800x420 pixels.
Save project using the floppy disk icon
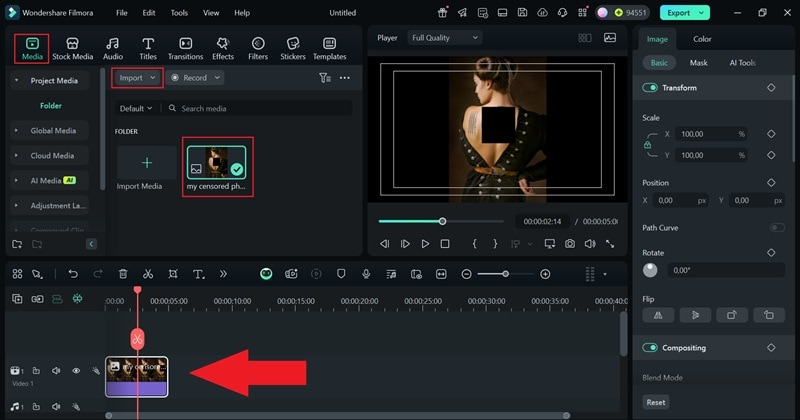click(522, 13)
